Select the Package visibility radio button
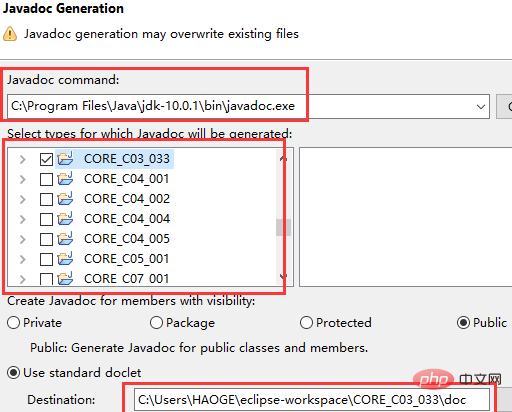Image resolution: width=512 pixels, height=412 pixels. (x=156, y=323)
